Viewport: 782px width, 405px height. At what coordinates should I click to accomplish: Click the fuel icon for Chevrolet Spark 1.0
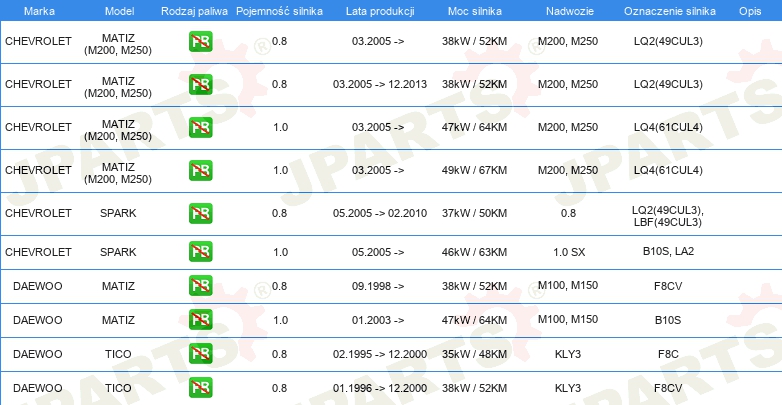(201, 251)
